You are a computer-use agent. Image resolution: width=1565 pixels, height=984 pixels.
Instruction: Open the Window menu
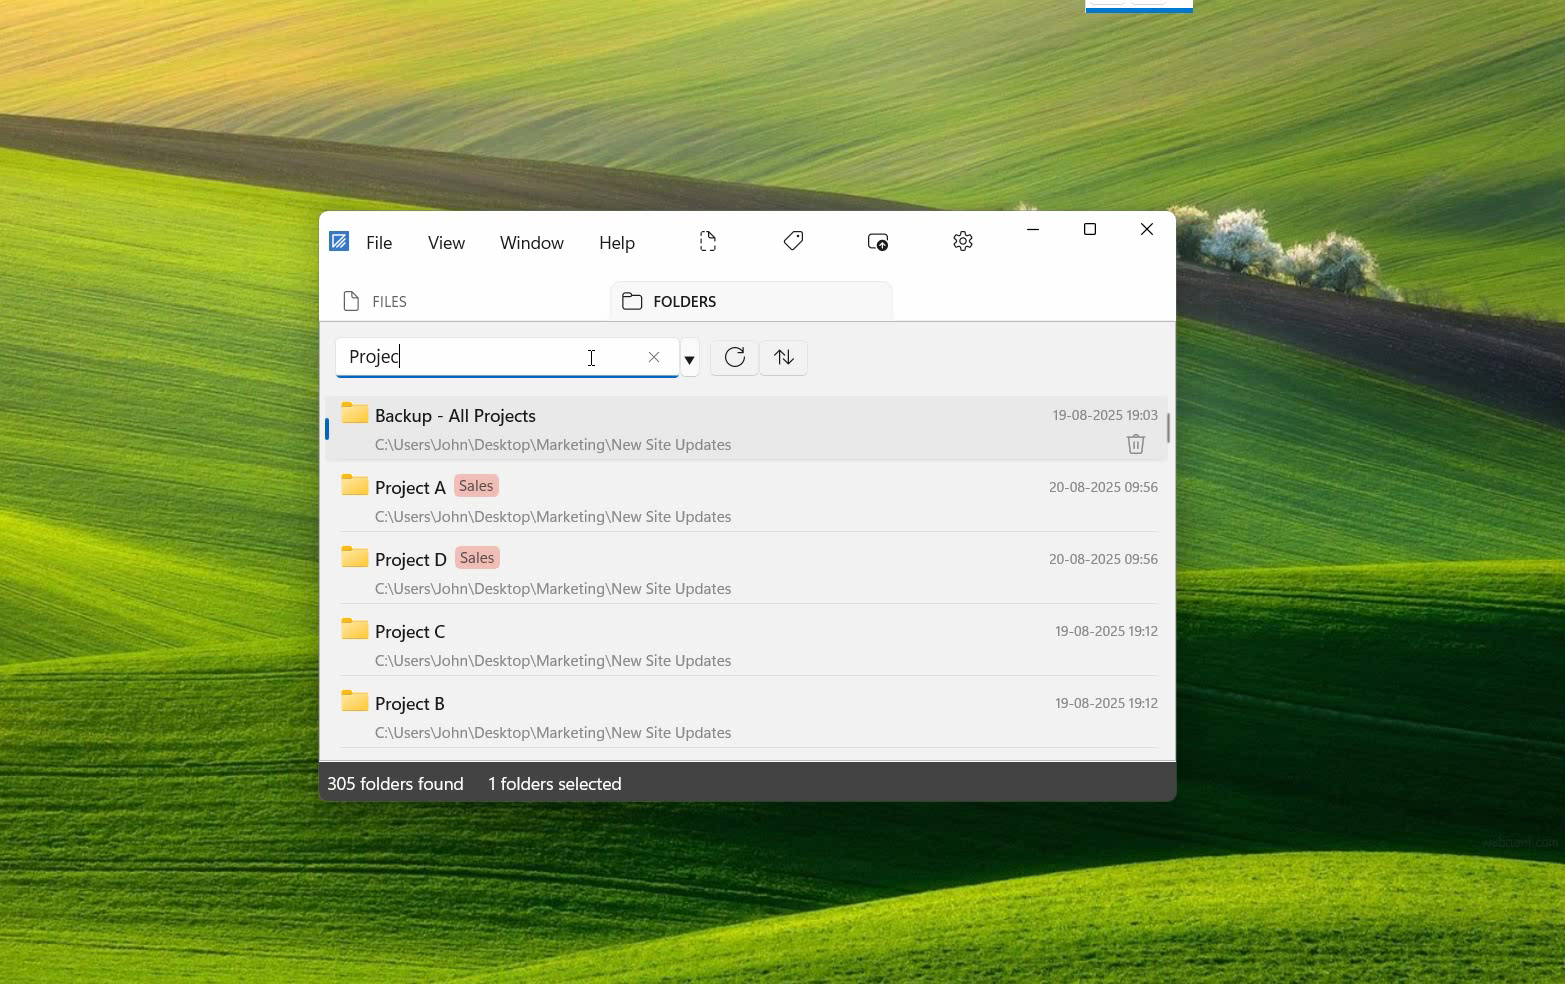(531, 243)
